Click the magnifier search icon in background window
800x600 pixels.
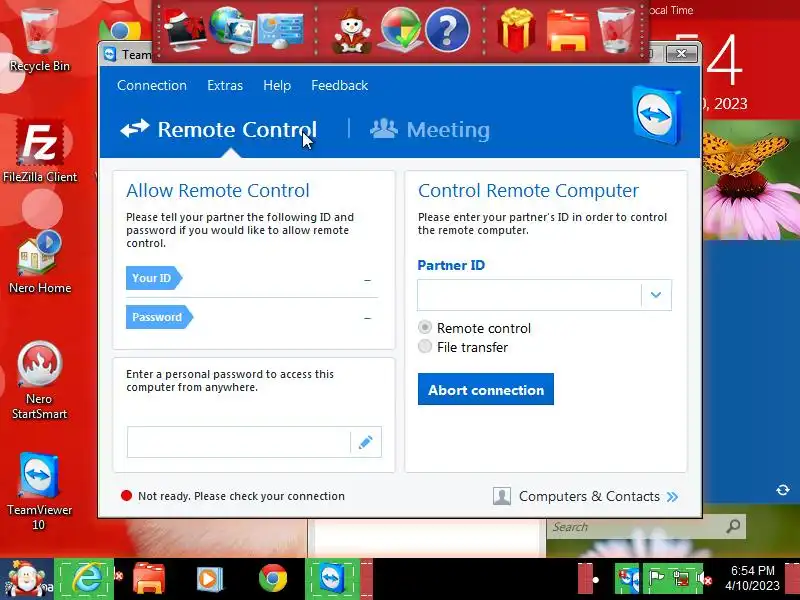pyautogui.click(x=734, y=526)
